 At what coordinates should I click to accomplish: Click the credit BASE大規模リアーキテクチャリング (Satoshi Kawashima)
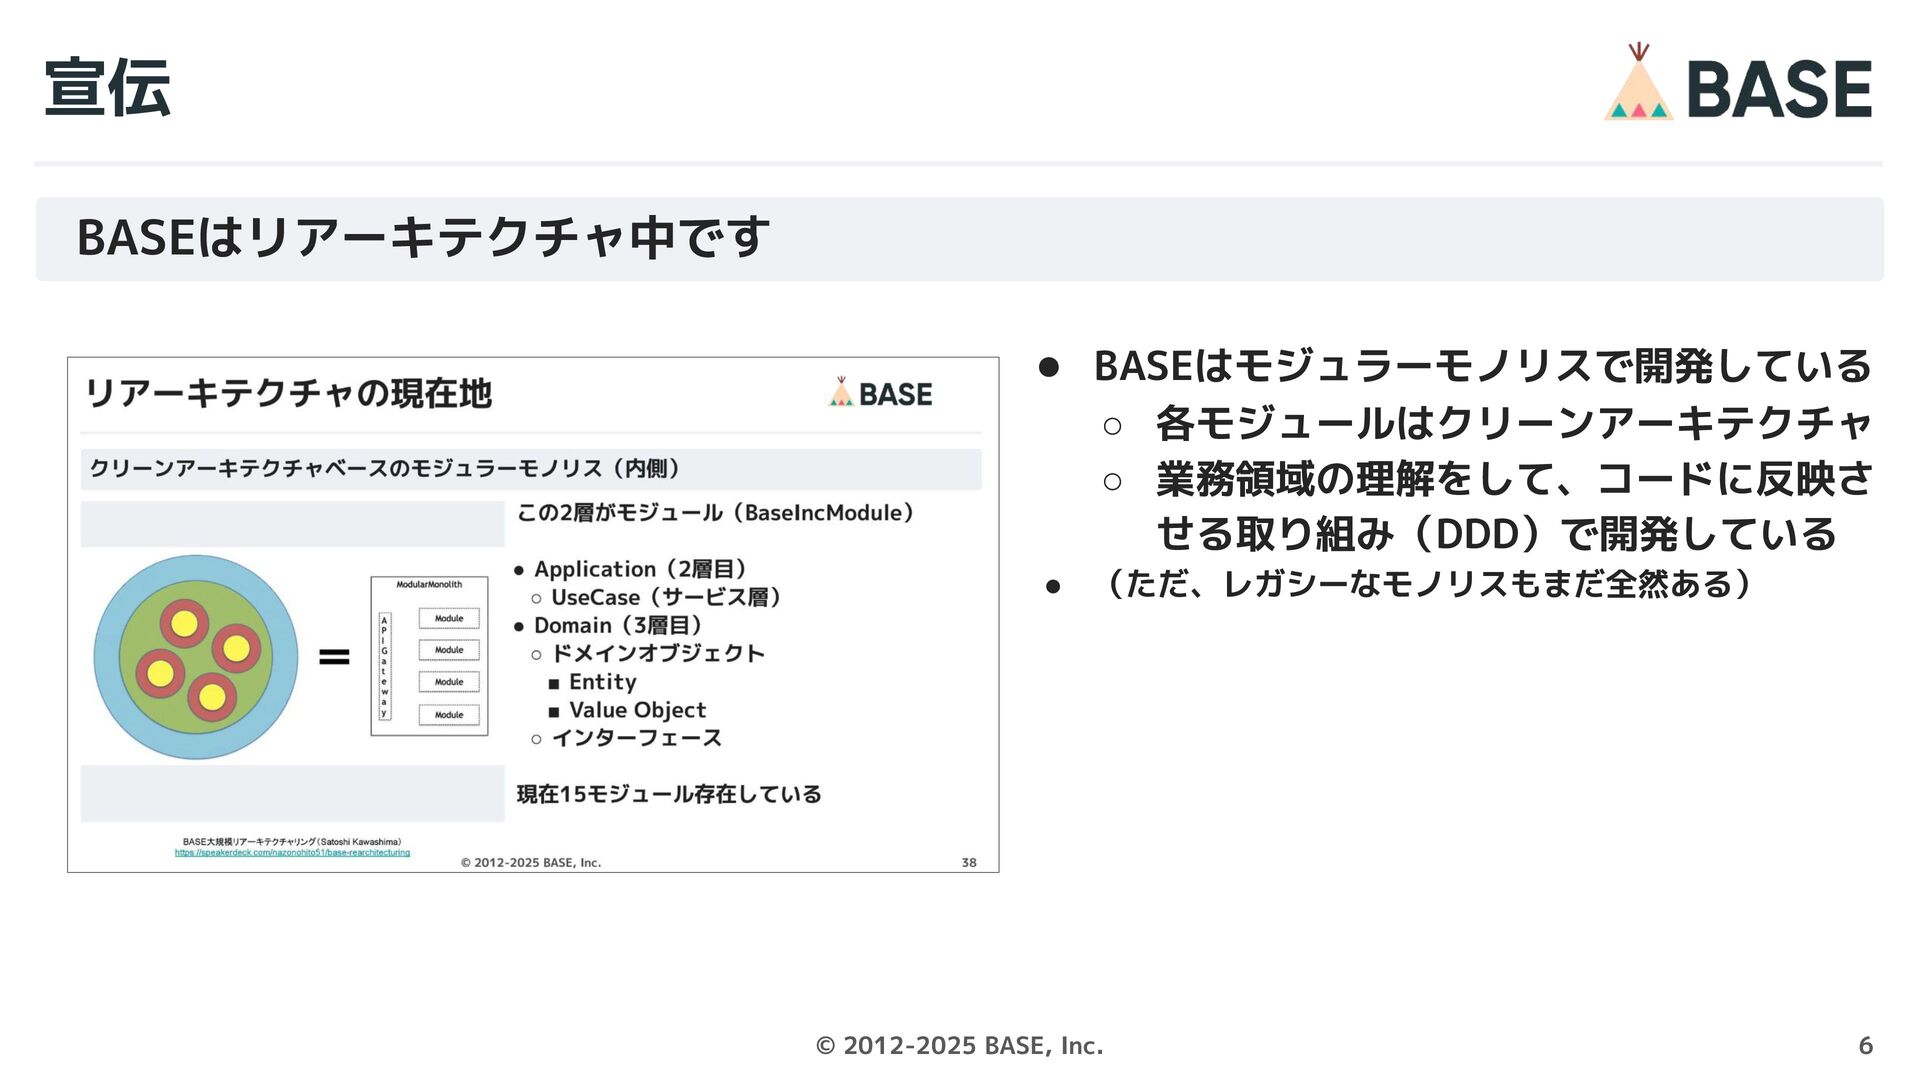[292, 842]
